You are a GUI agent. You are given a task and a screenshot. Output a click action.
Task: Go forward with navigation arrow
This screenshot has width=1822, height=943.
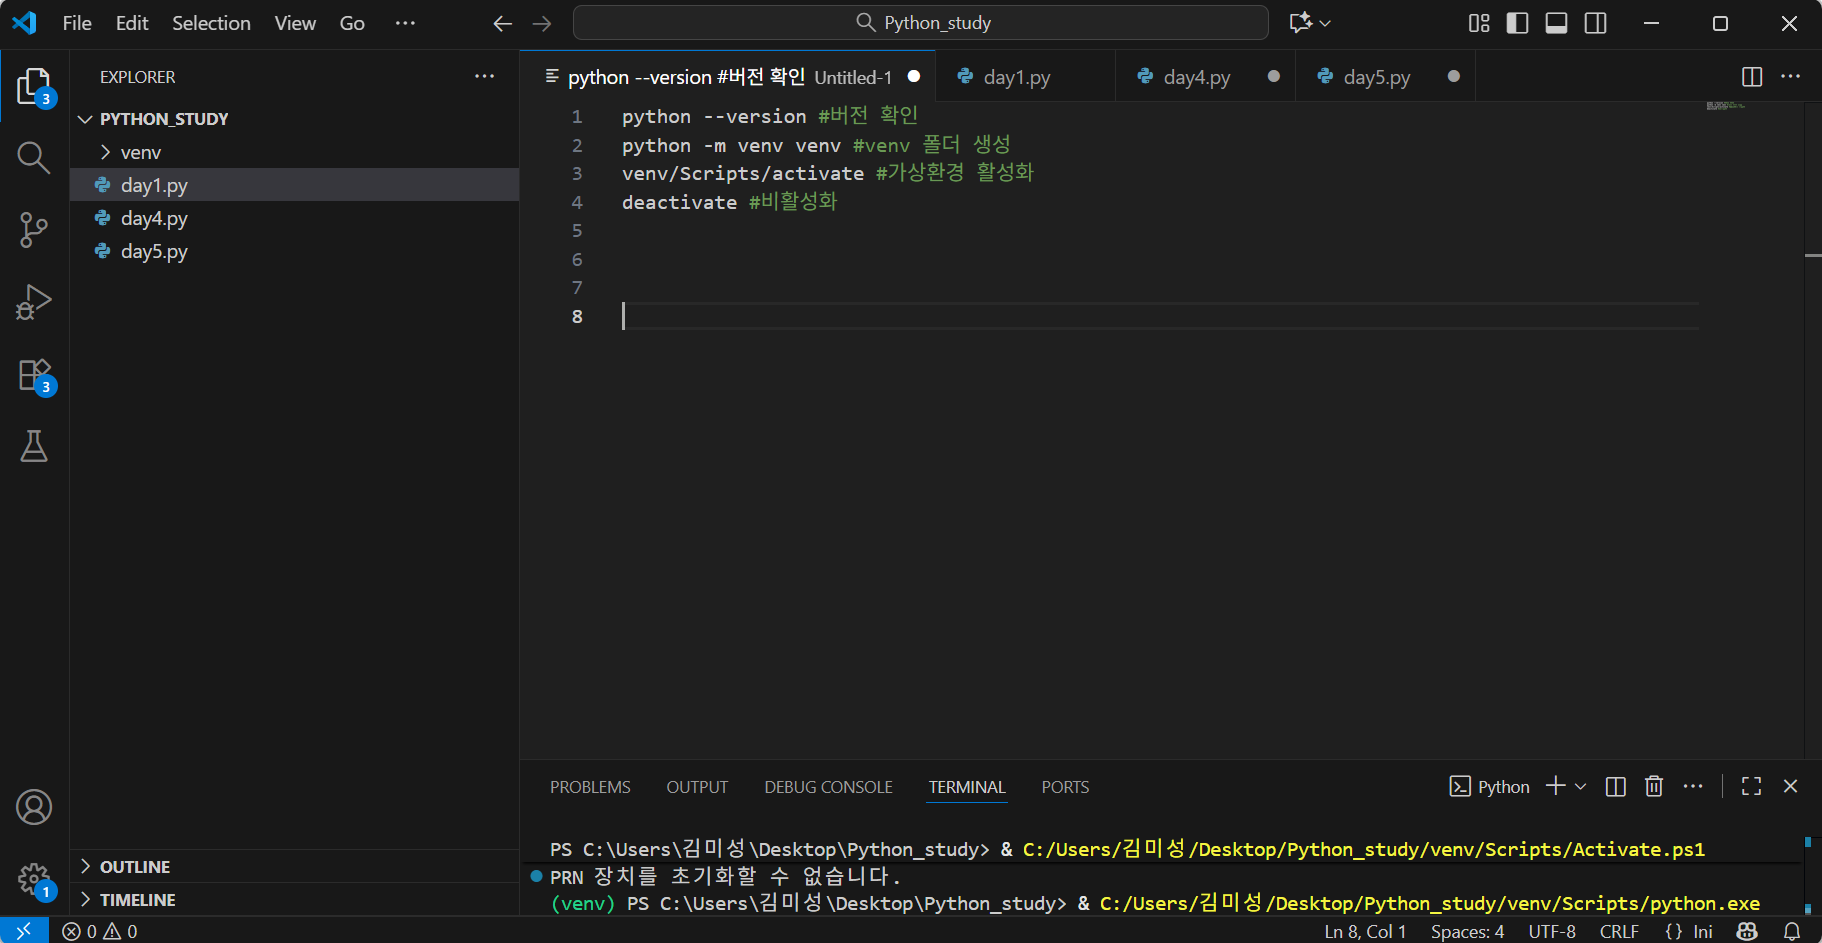(x=542, y=23)
